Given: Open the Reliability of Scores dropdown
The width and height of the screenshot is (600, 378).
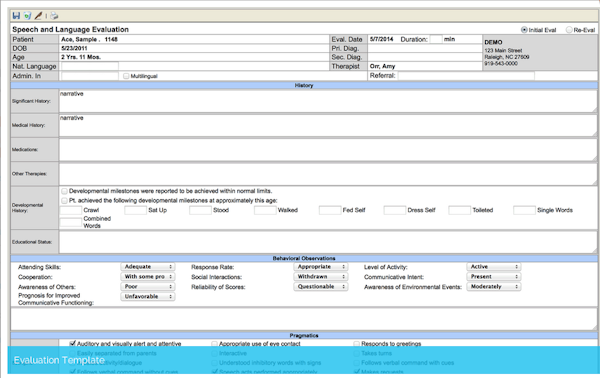Looking at the screenshot, I should pos(321,287).
